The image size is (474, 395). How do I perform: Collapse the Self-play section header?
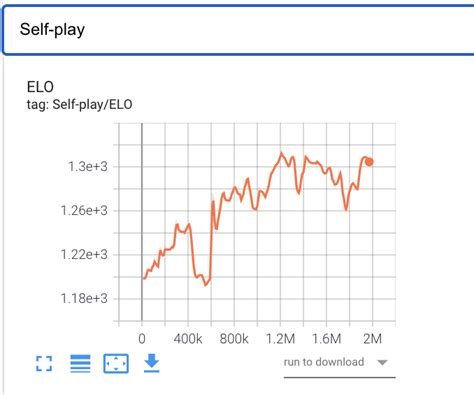pyautogui.click(x=238, y=29)
